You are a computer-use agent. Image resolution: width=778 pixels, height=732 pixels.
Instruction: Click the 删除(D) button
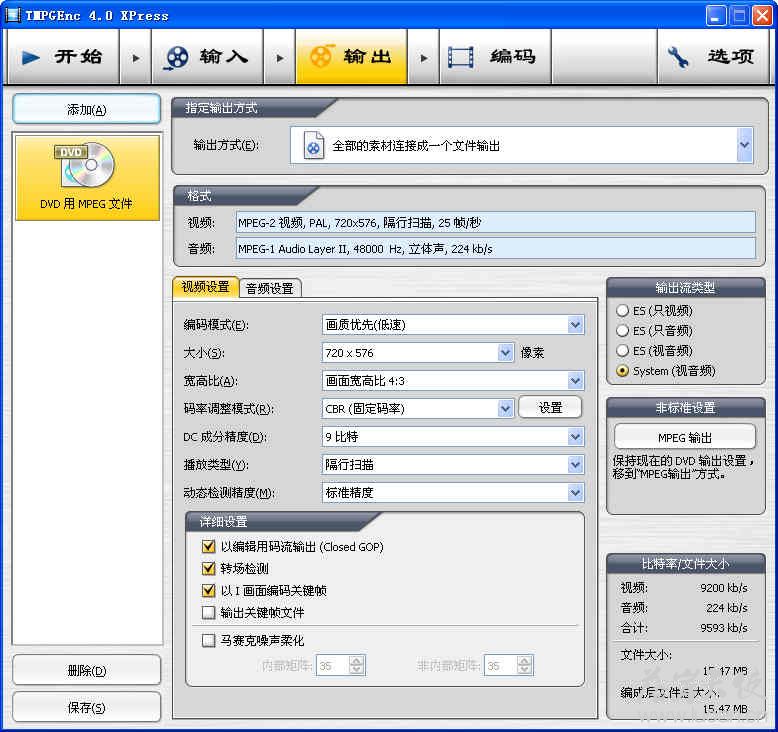pyautogui.click(x=87, y=671)
